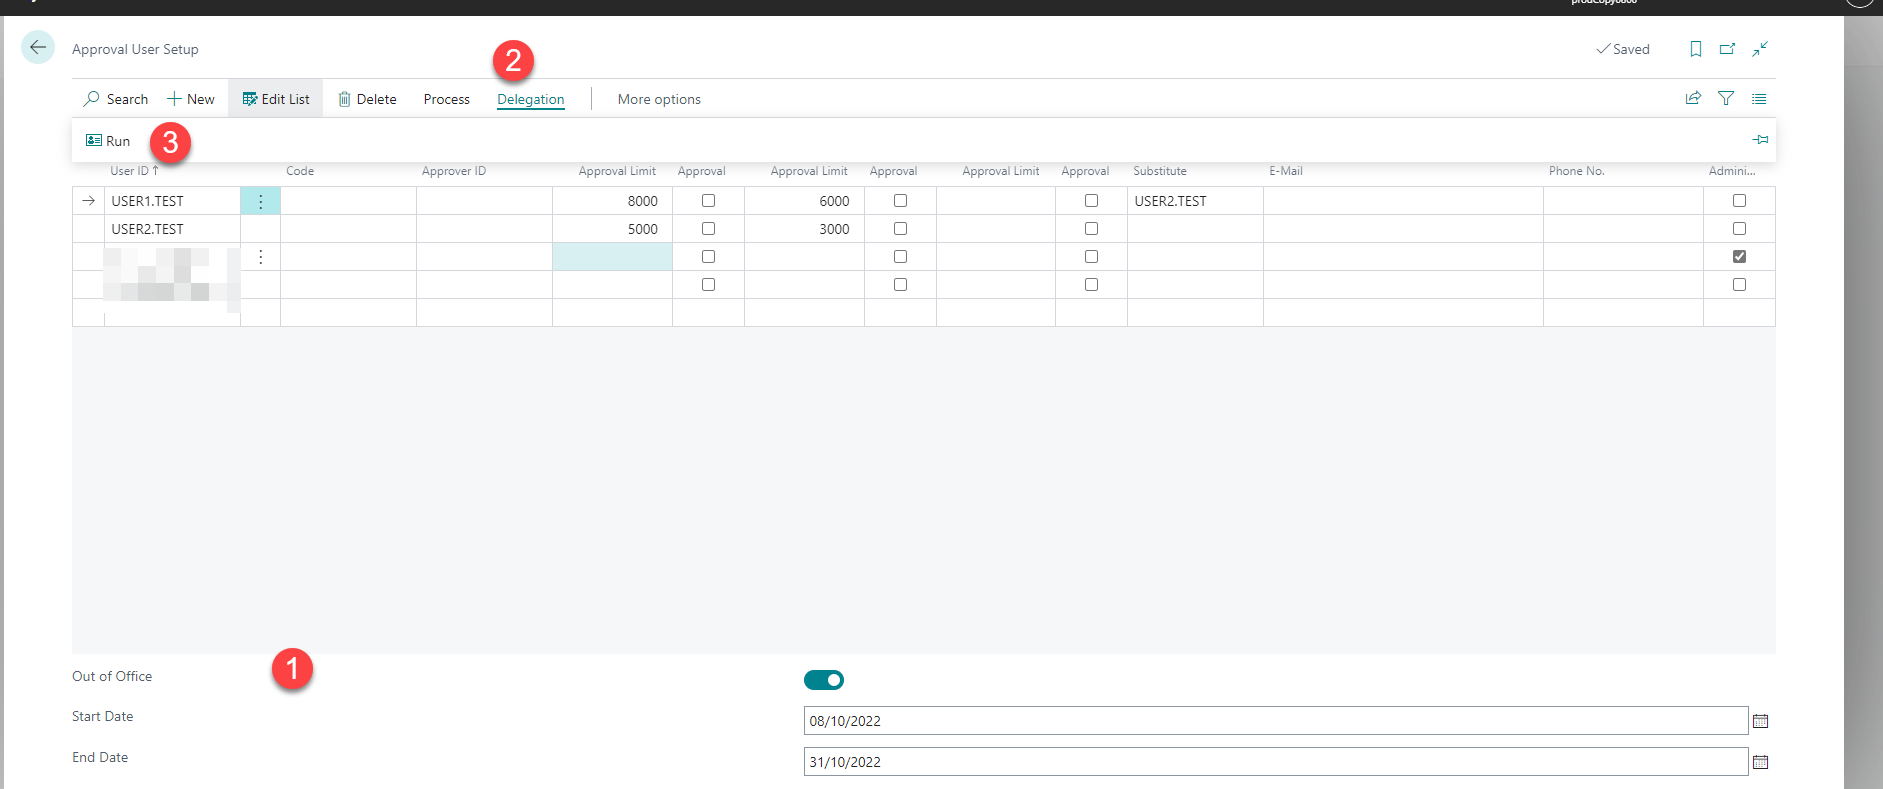The width and height of the screenshot is (1883, 789).
Task: Open the Delegation menu
Action: (x=530, y=99)
